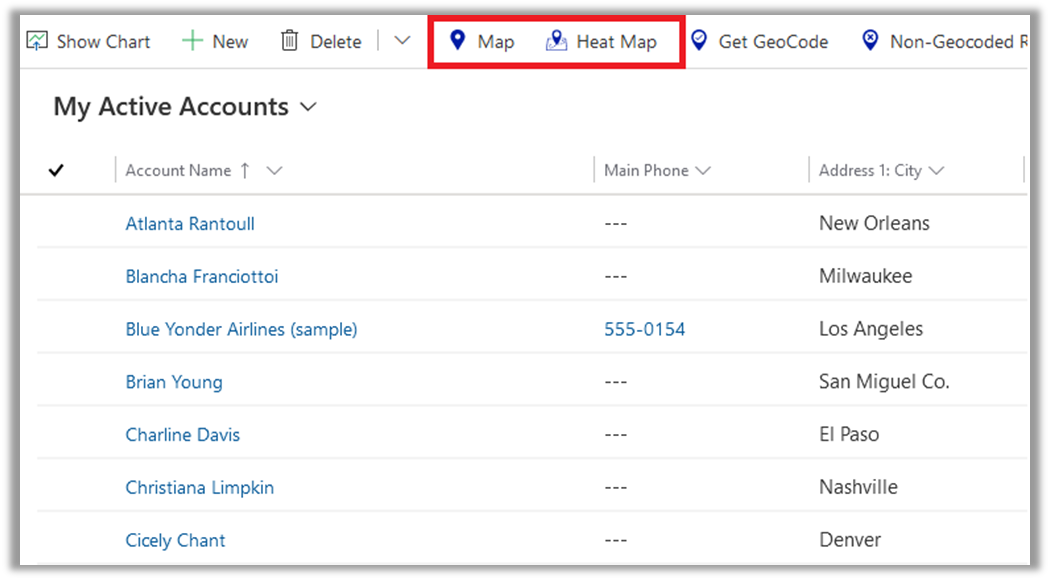Click the Get GeoCode icon
1050x580 pixels.
click(x=699, y=41)
